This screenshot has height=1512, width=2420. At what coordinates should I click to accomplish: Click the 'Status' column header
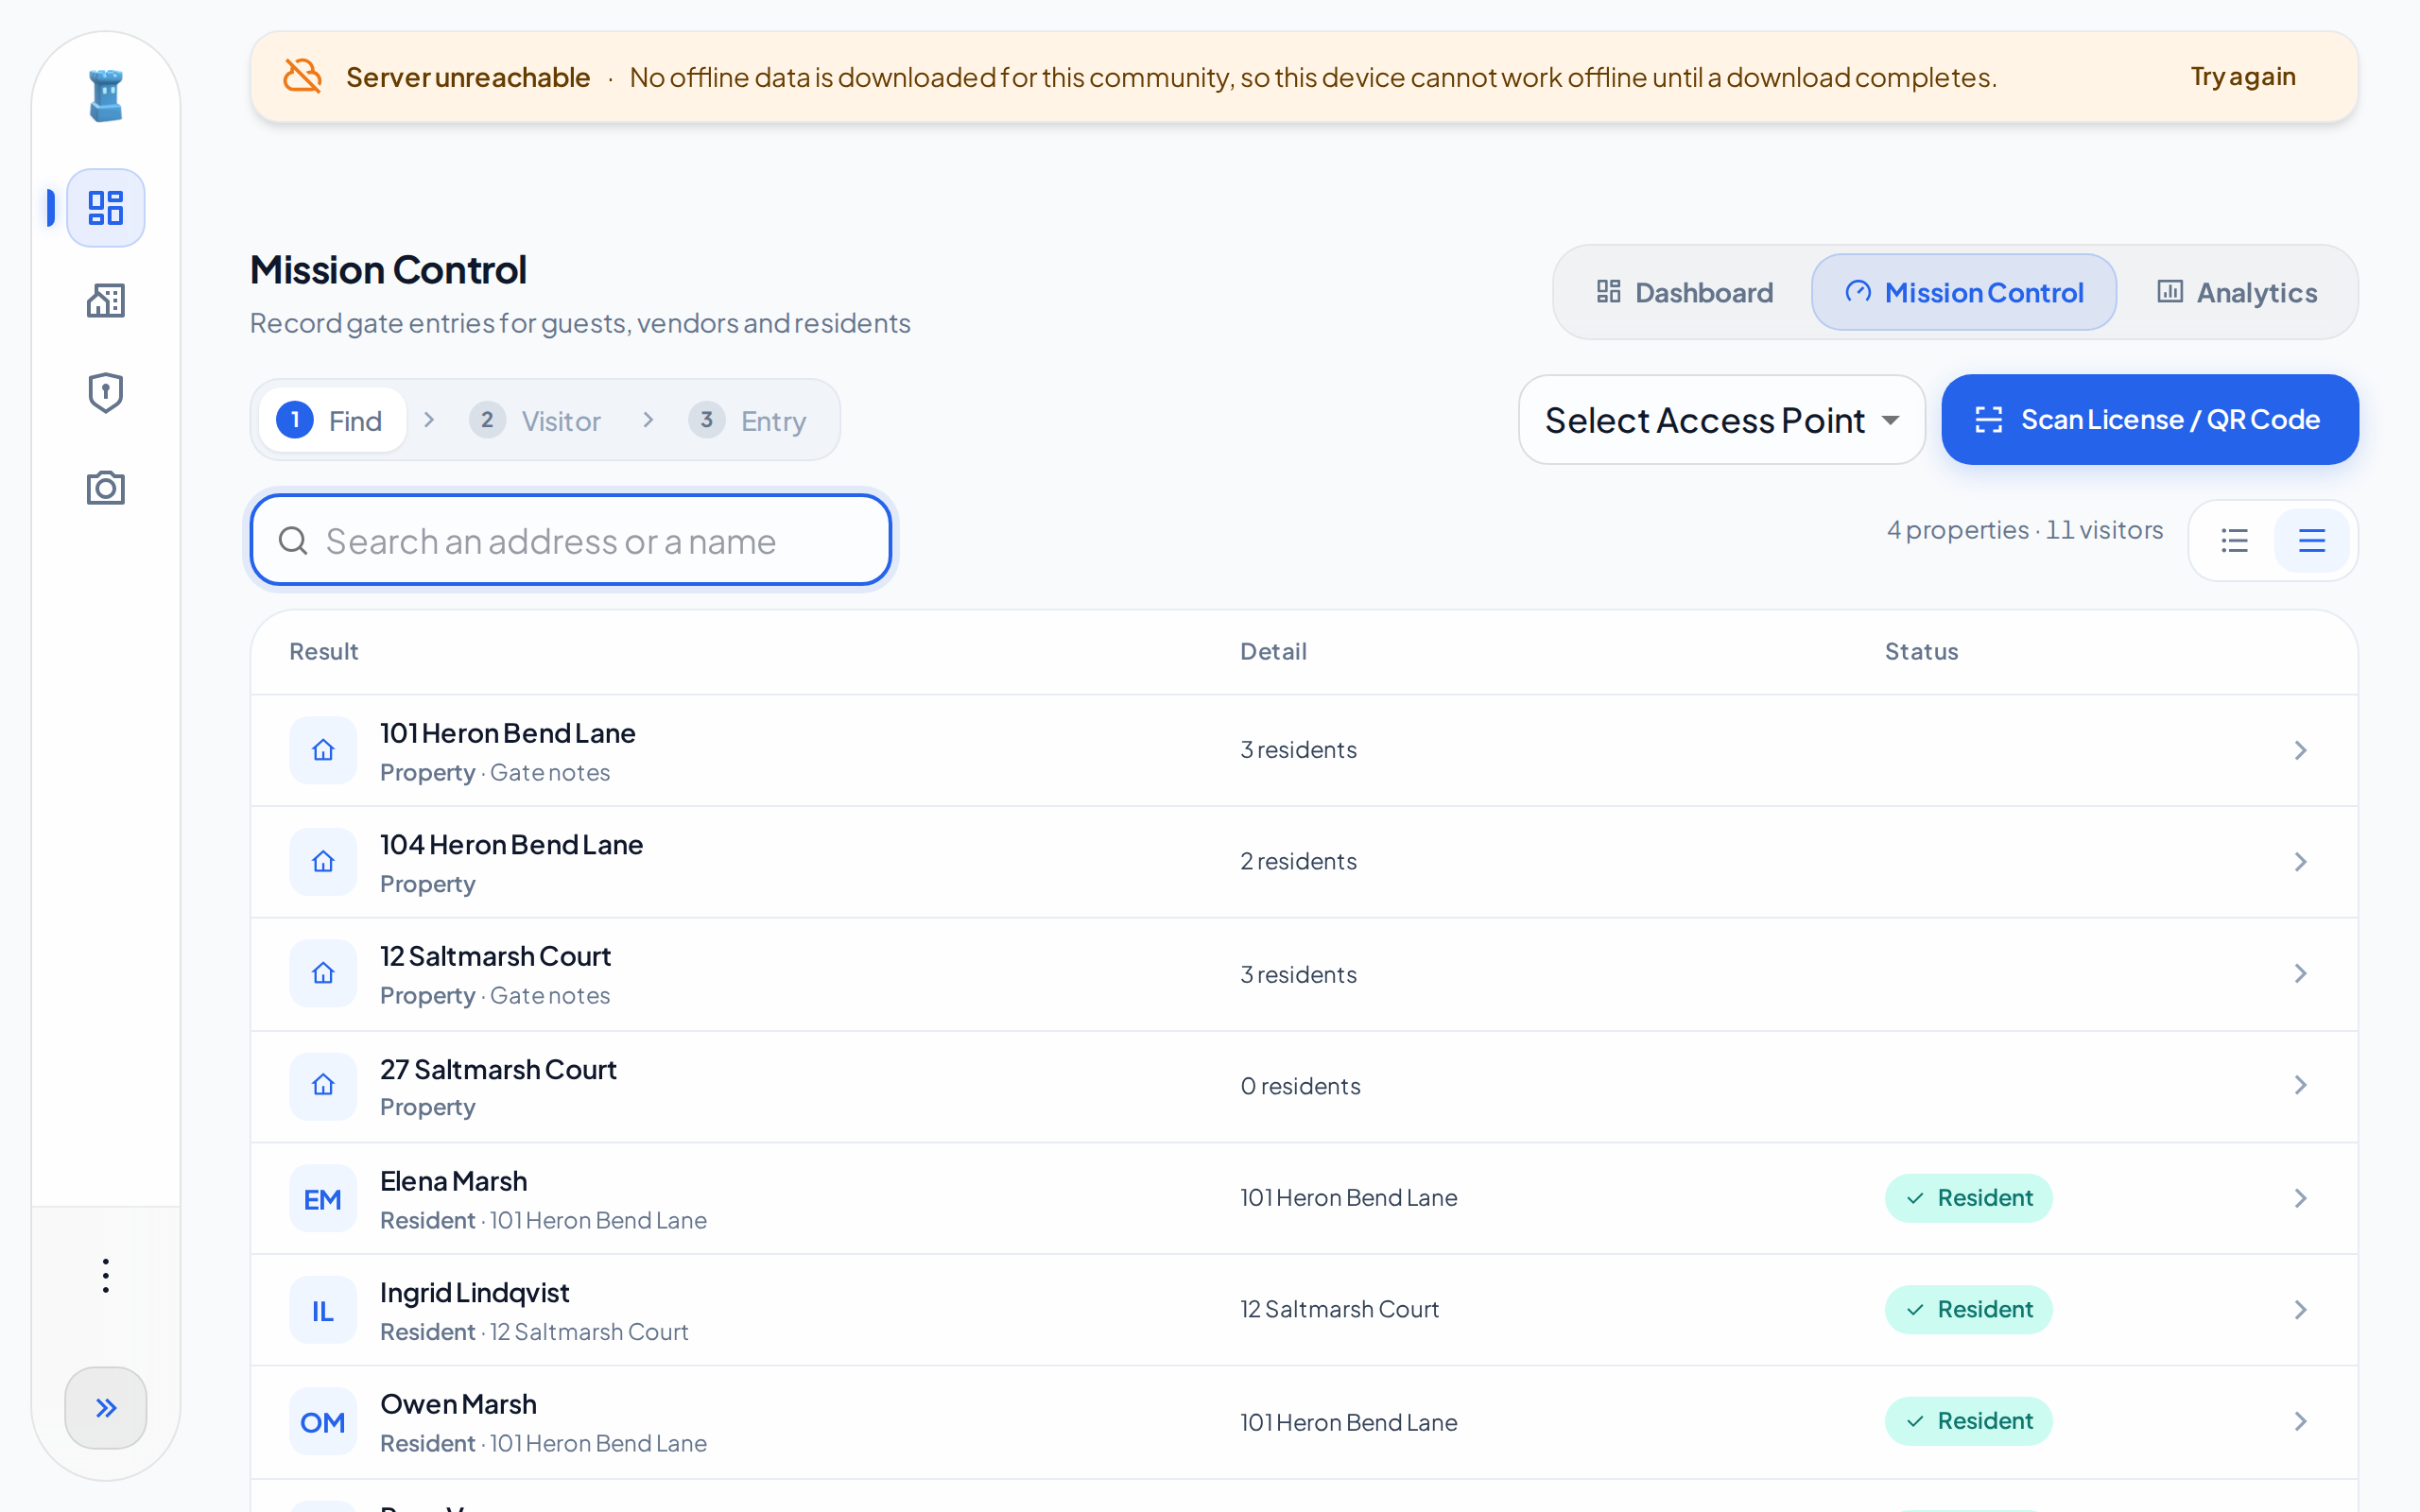tap(1921, 652)
